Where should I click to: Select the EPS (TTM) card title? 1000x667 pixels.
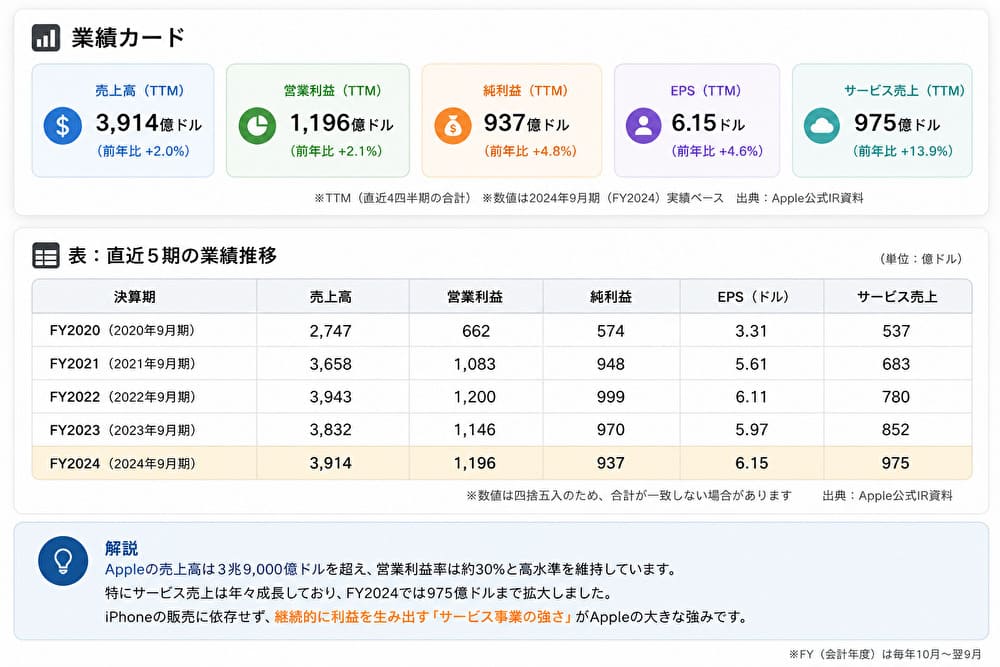[705, 91]
